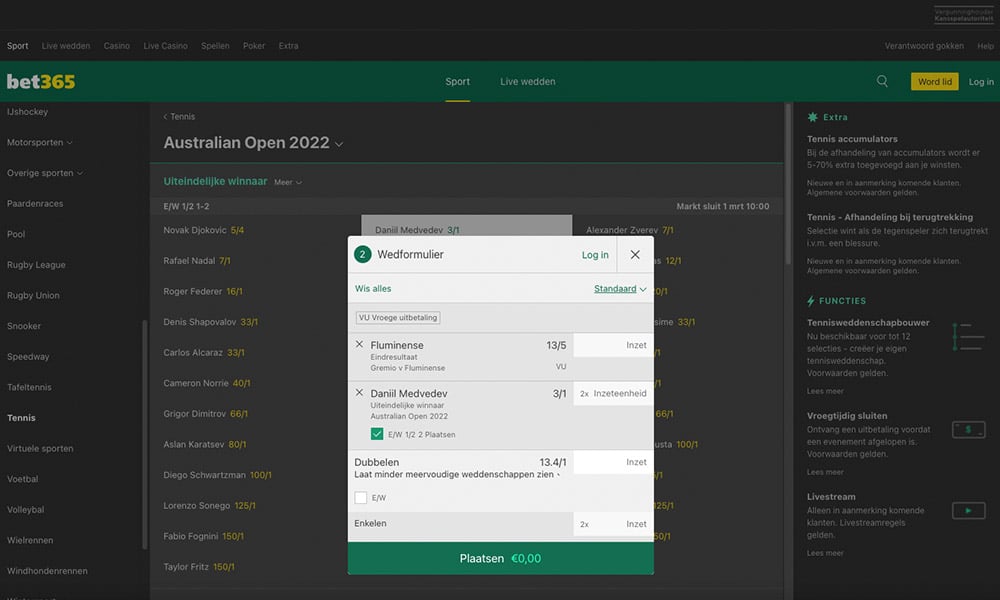1000x600 pixels.
Task: Click the Kansspelautoriteit license badge
Action: click(x=964, y=15)
